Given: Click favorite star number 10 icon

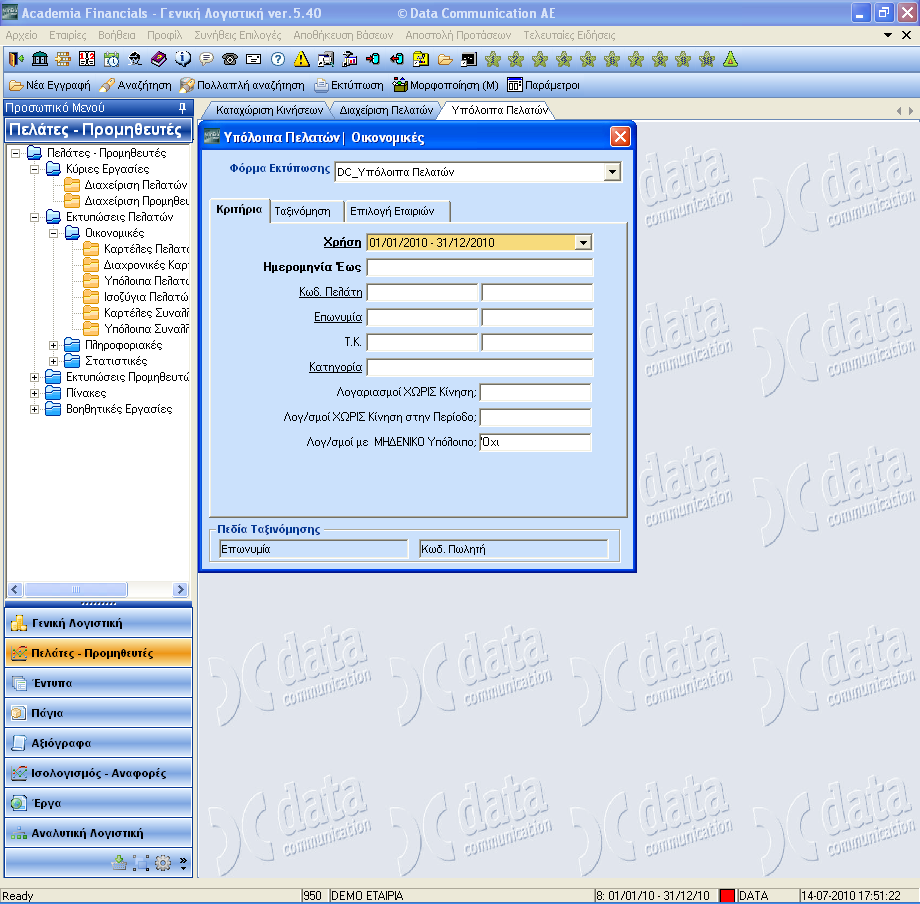Looking at the screenshot, I should [x=707, y=59].
